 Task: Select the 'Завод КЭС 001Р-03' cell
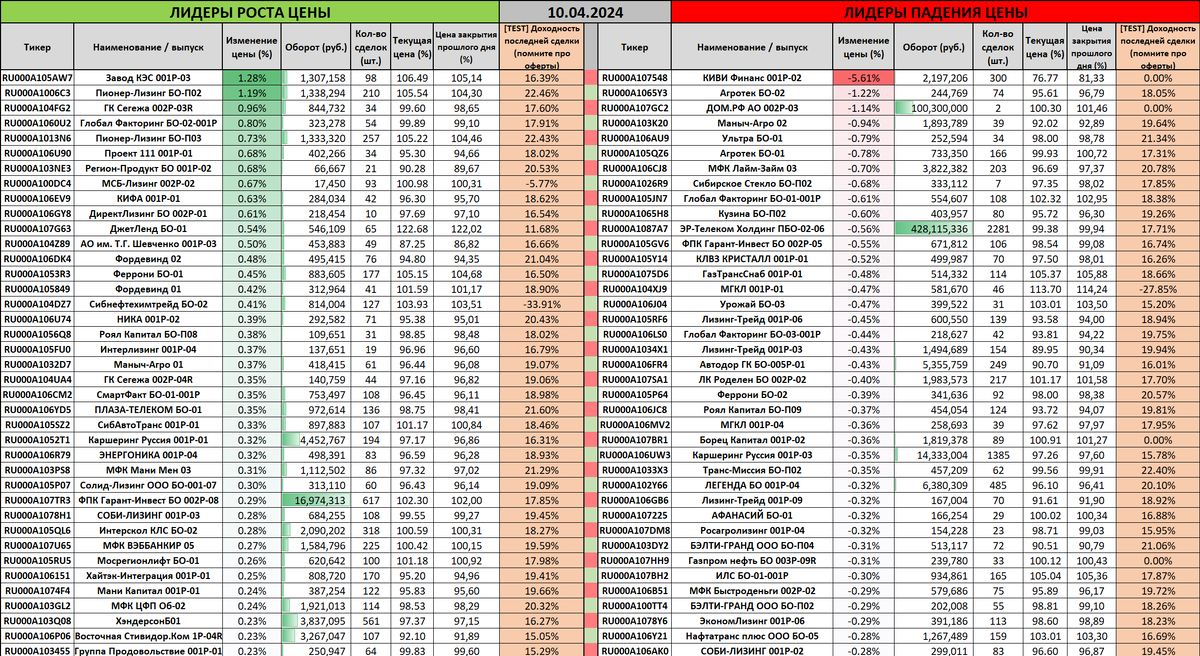(x=148, y=77)
